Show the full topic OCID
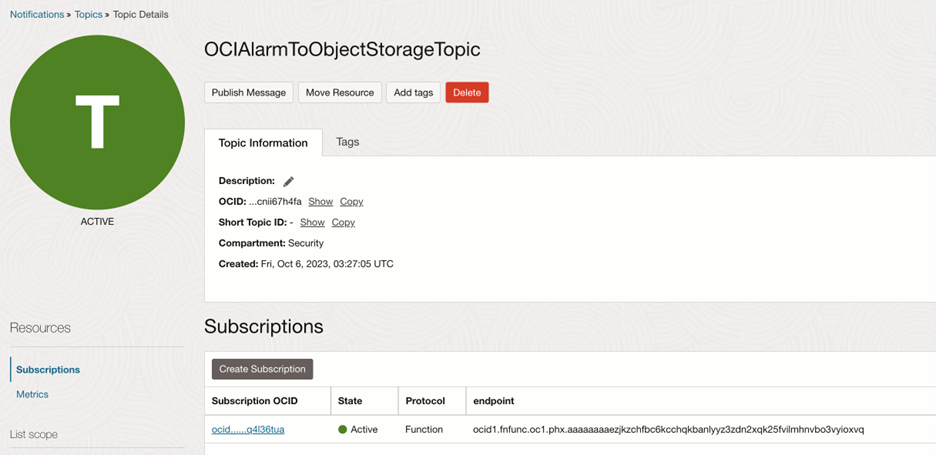 321,202
